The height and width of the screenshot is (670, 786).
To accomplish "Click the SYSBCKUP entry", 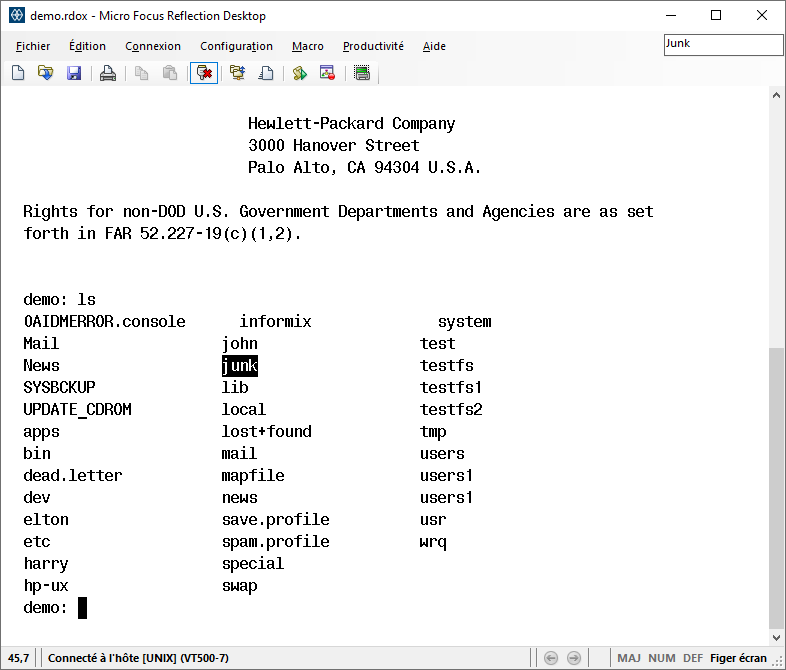I will (59, 388).
